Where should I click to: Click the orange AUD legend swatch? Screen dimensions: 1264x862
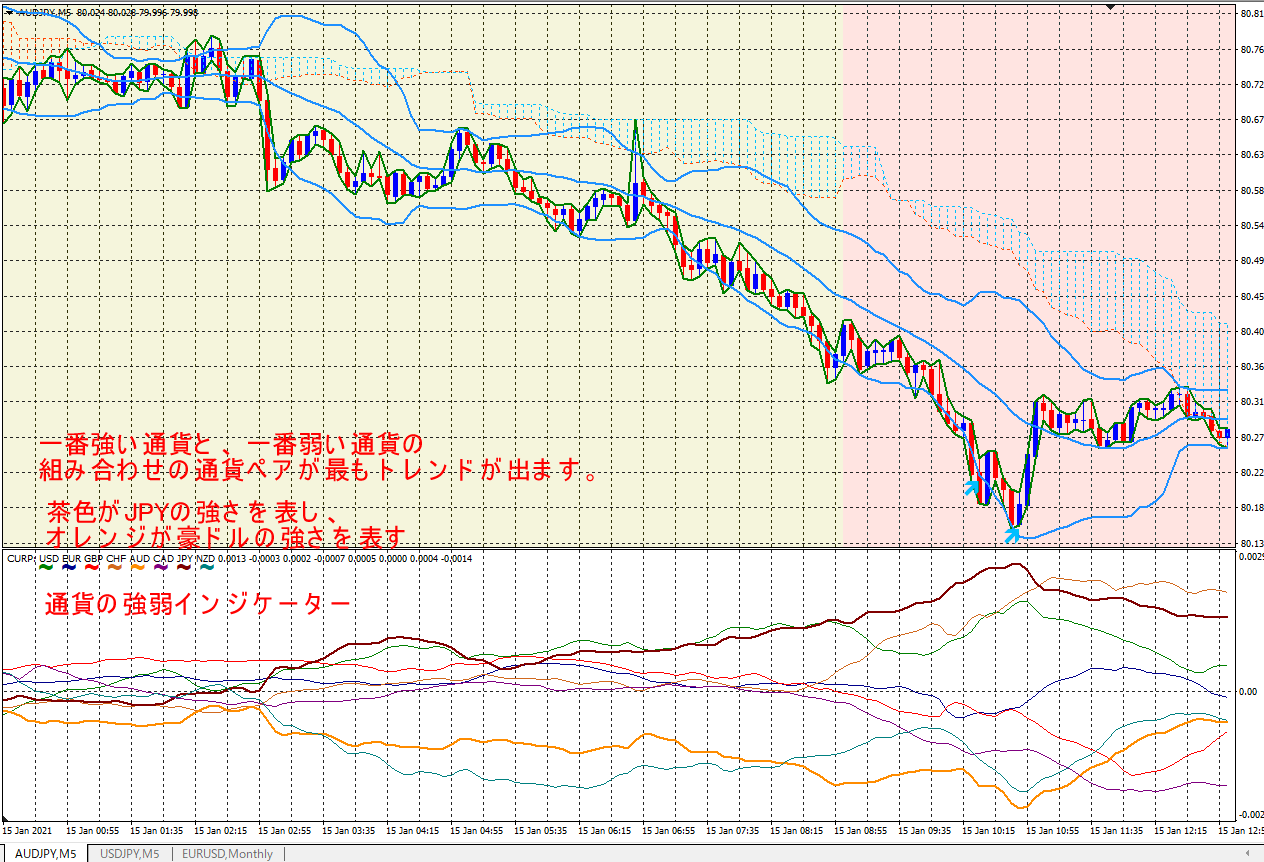(138, 567)
